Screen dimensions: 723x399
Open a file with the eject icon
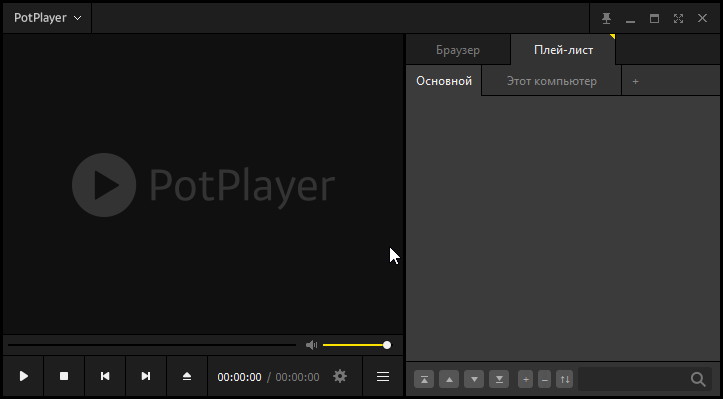(187, 376)
